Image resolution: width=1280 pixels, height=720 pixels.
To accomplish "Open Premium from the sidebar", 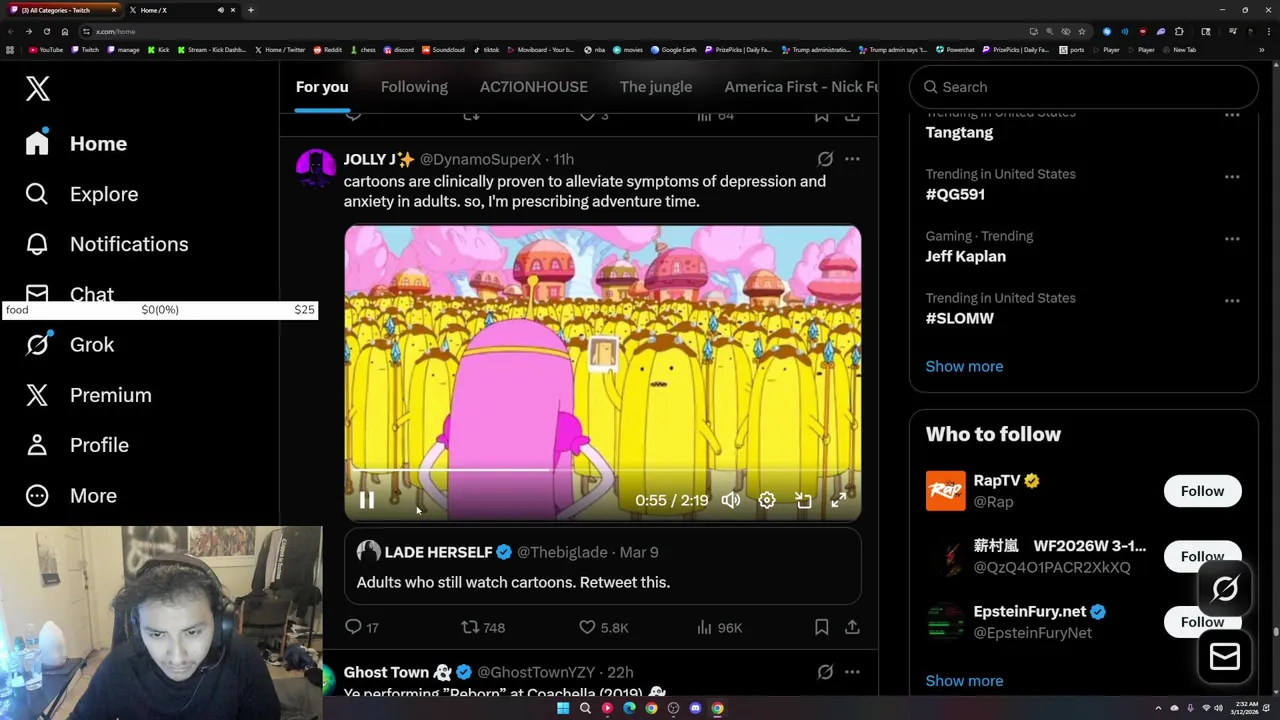I will point(89,395).
